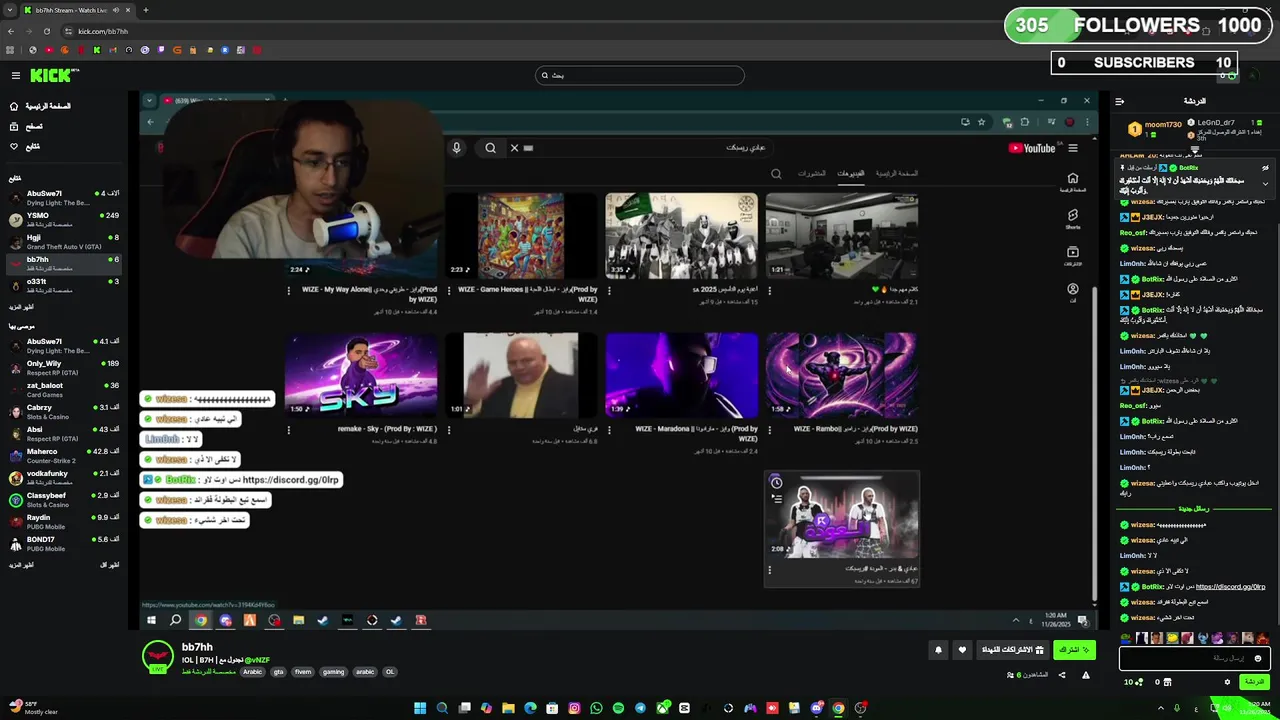Go to the home page icon in sidebar

pyautogui.click(x=13, y=106)
